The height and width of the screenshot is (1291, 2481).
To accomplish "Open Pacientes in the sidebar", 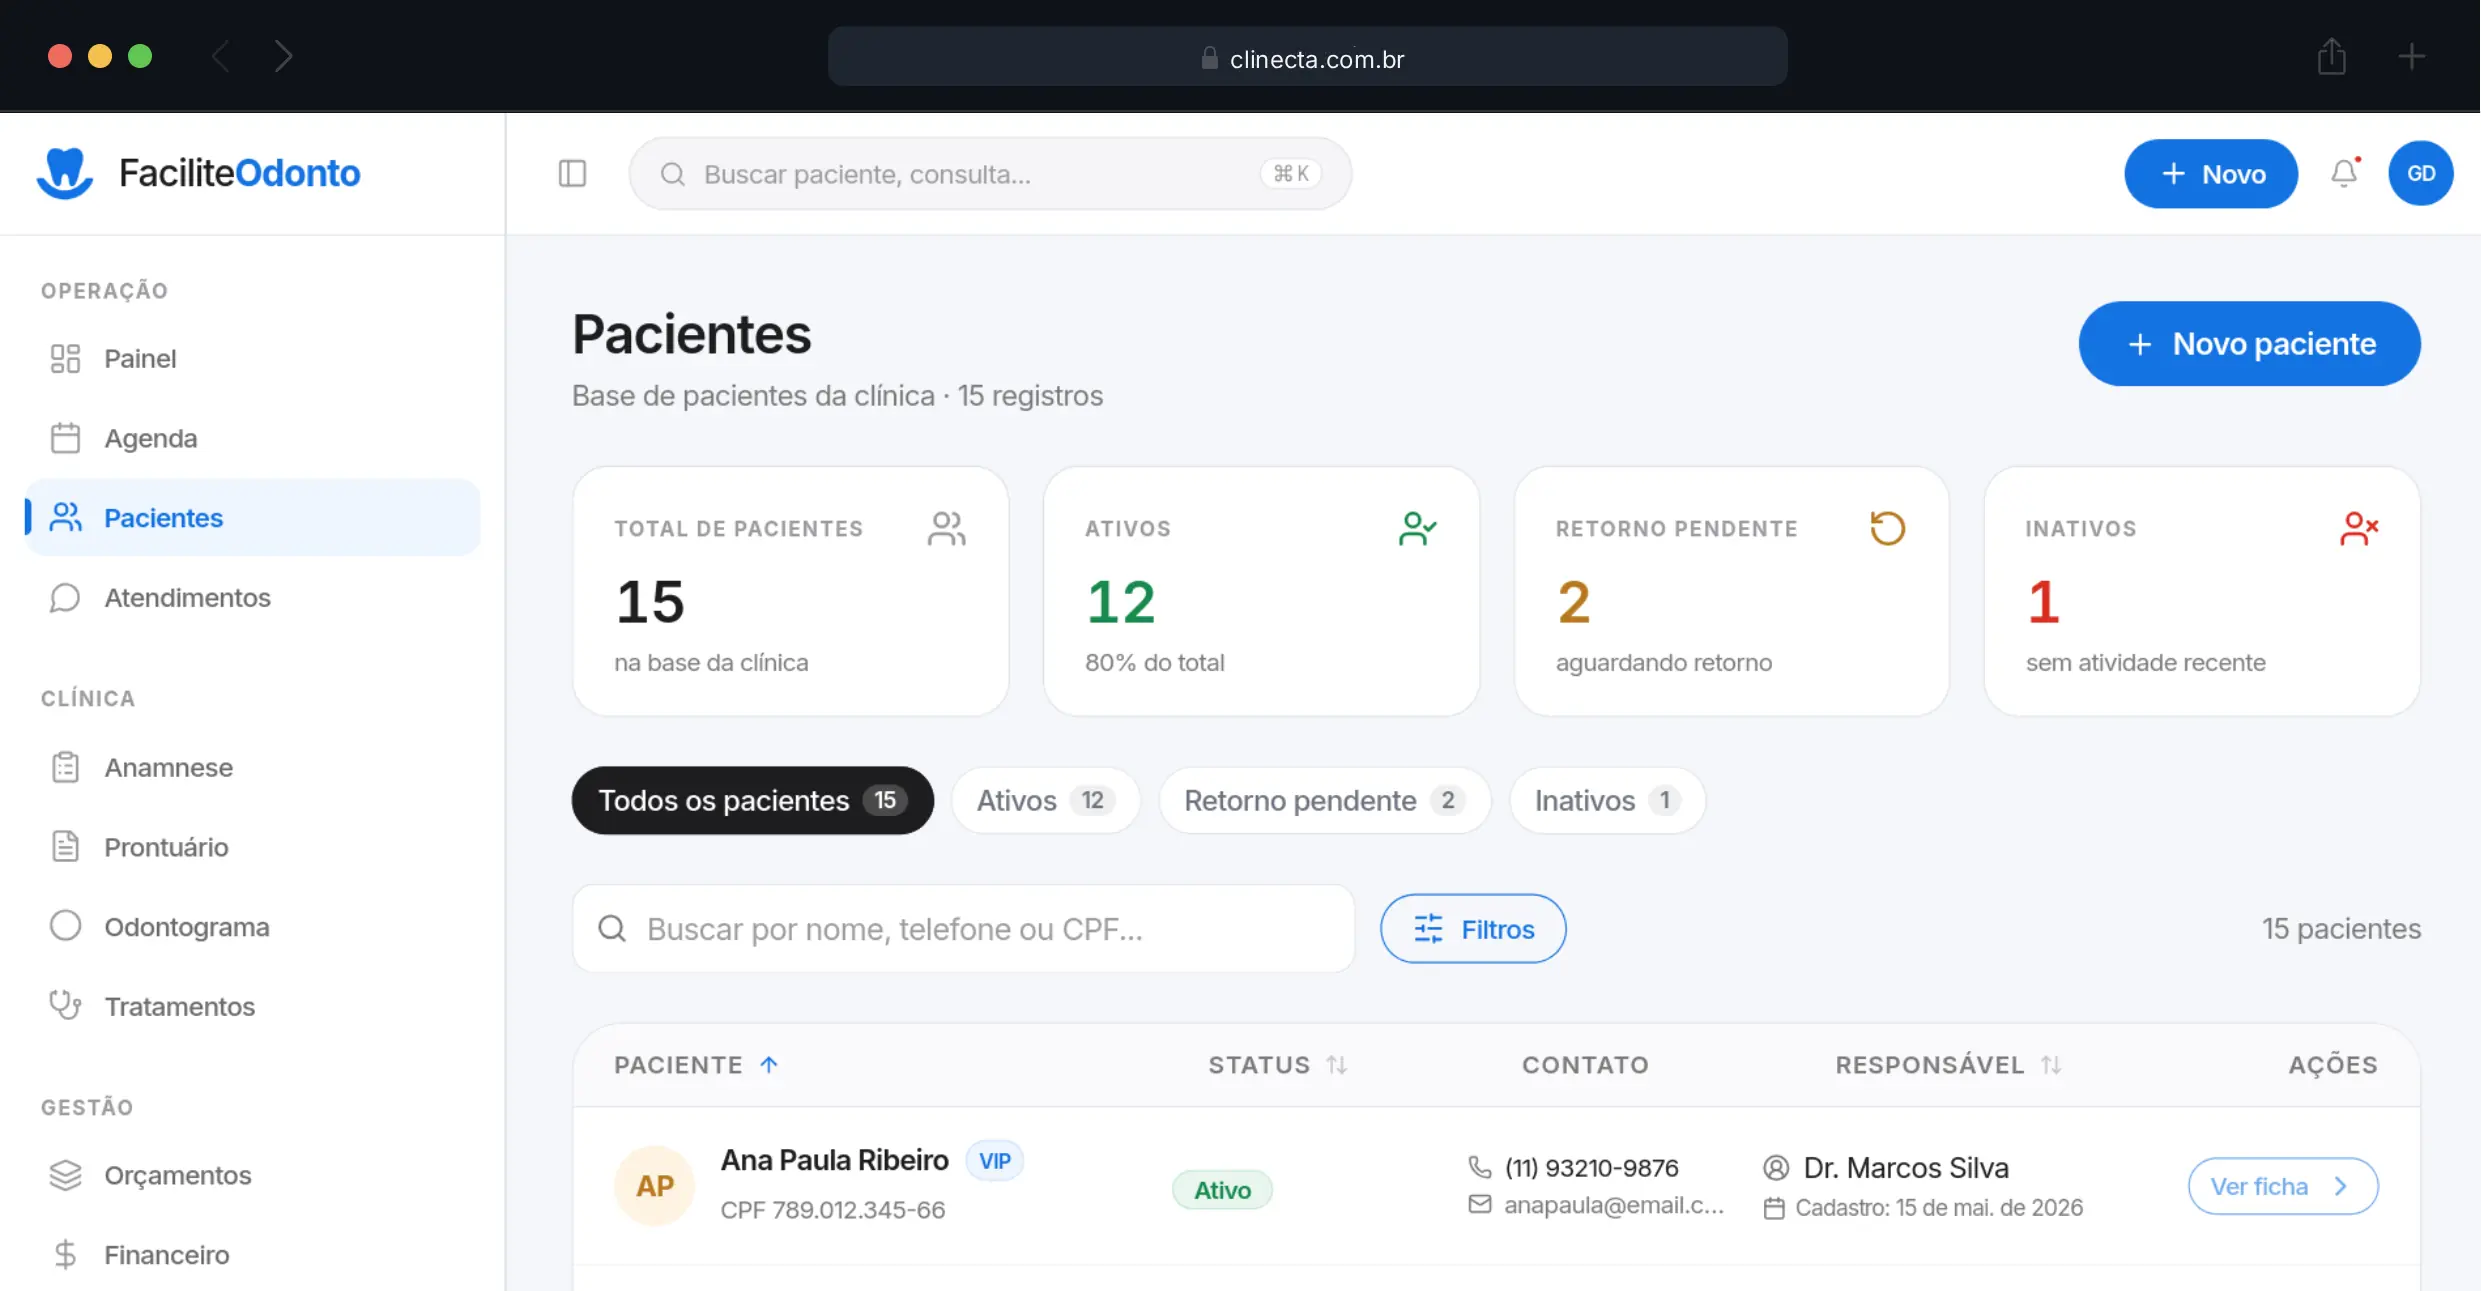I will pos(253,517).
